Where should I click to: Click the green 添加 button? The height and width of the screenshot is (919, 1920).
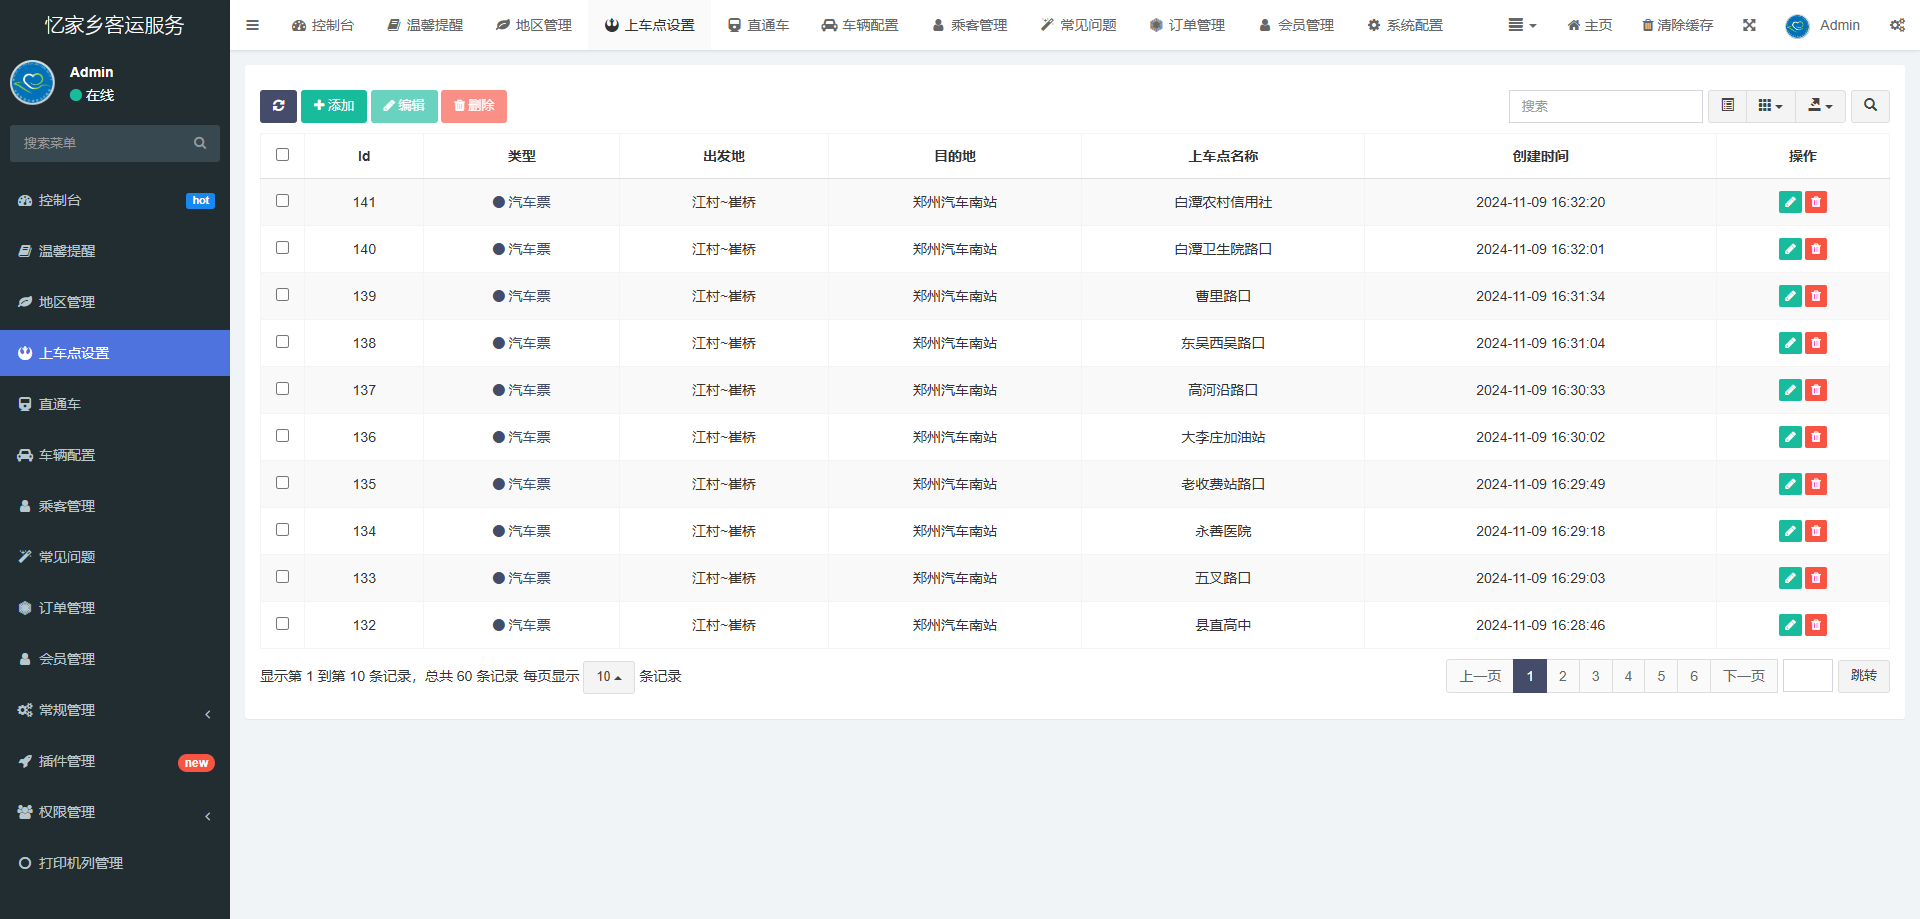click(334, 106)
